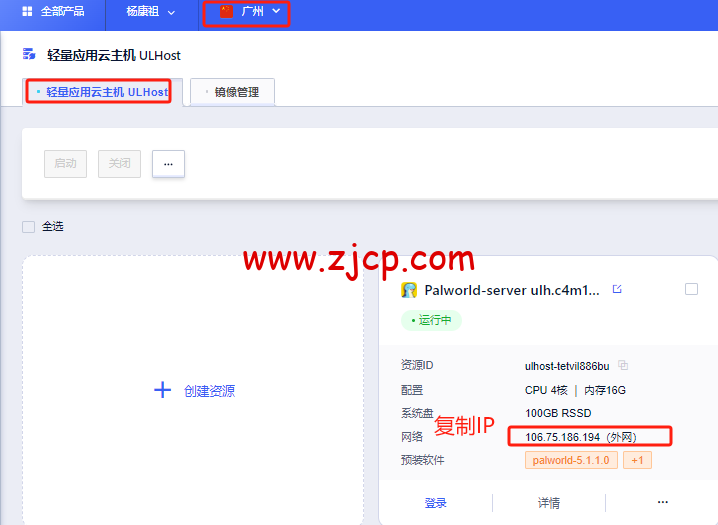Open toolbar more actions ellipsis button

(x=169, y=164)
